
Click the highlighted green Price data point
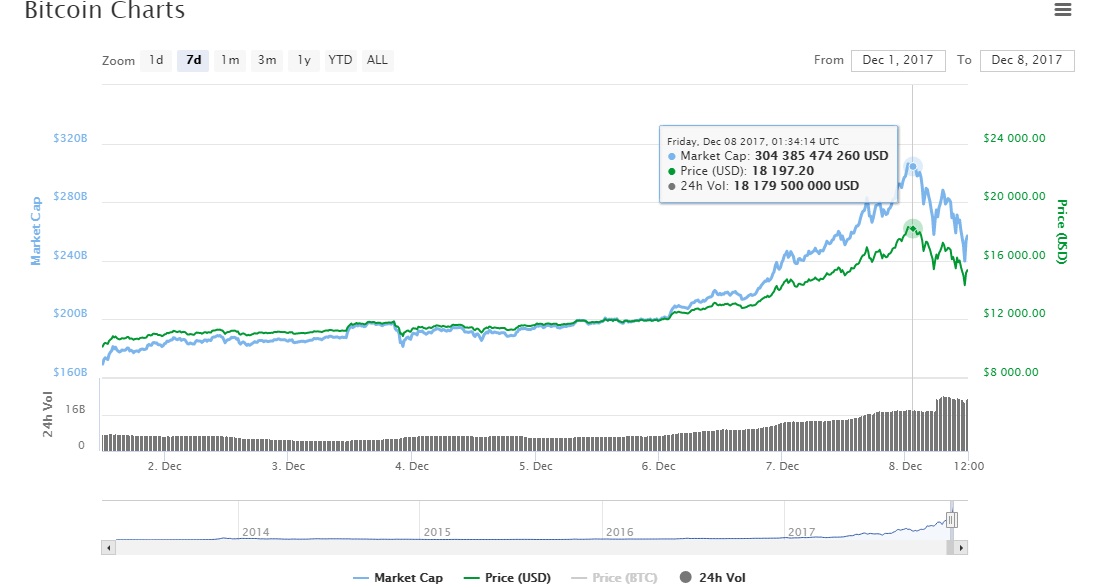point(912,228)
